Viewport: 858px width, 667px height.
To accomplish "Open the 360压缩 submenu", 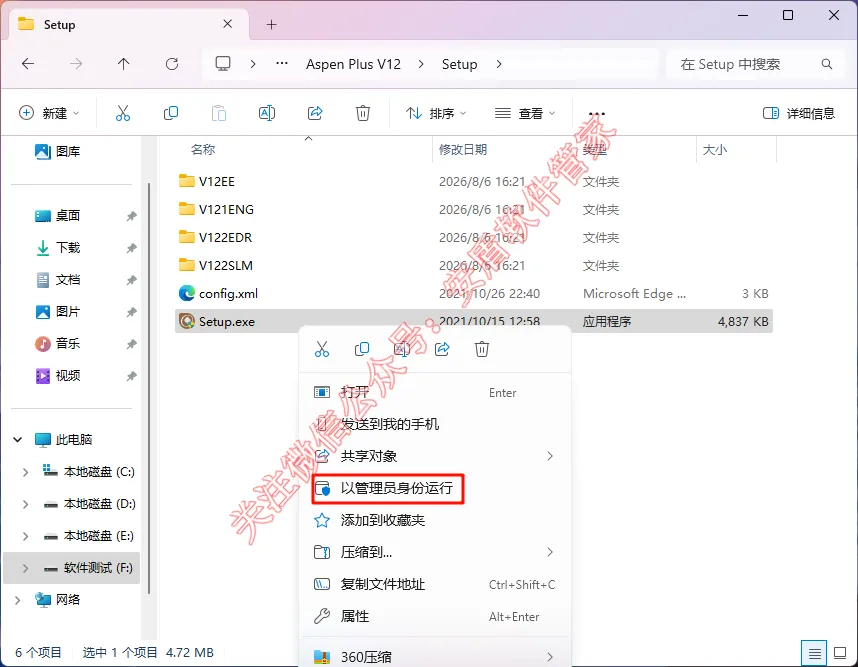I will coord(435,656).
